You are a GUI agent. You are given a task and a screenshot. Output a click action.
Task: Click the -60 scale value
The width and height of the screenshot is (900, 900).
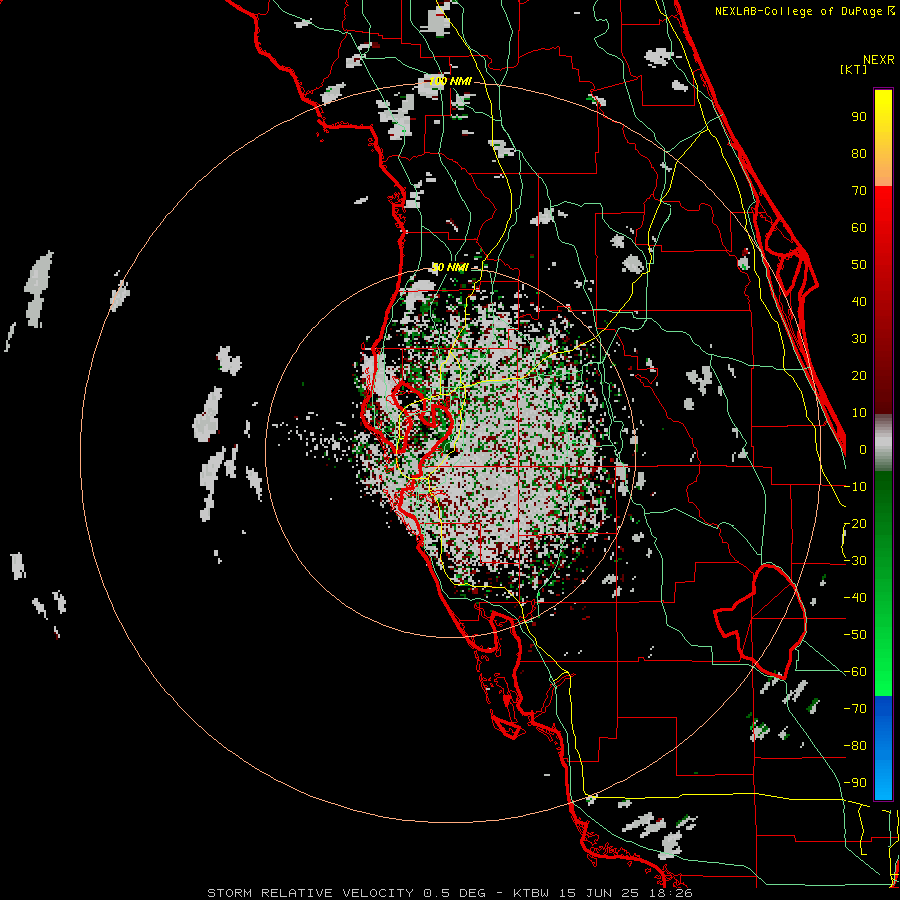[855, 672]
